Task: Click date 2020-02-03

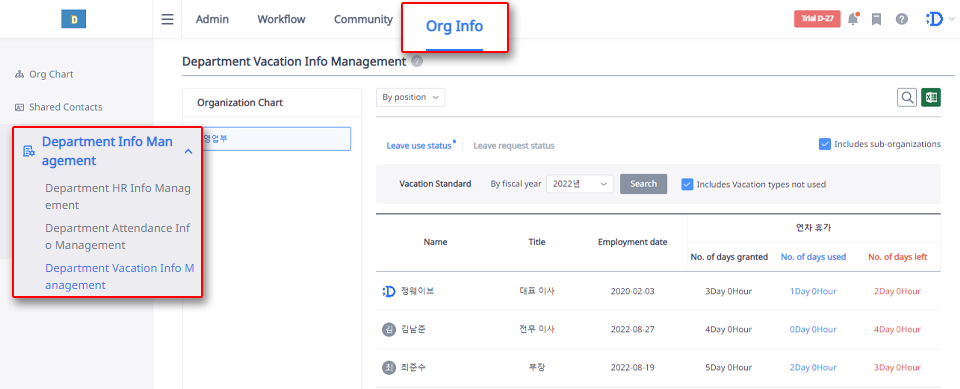Action: click(x=632, y=292)
